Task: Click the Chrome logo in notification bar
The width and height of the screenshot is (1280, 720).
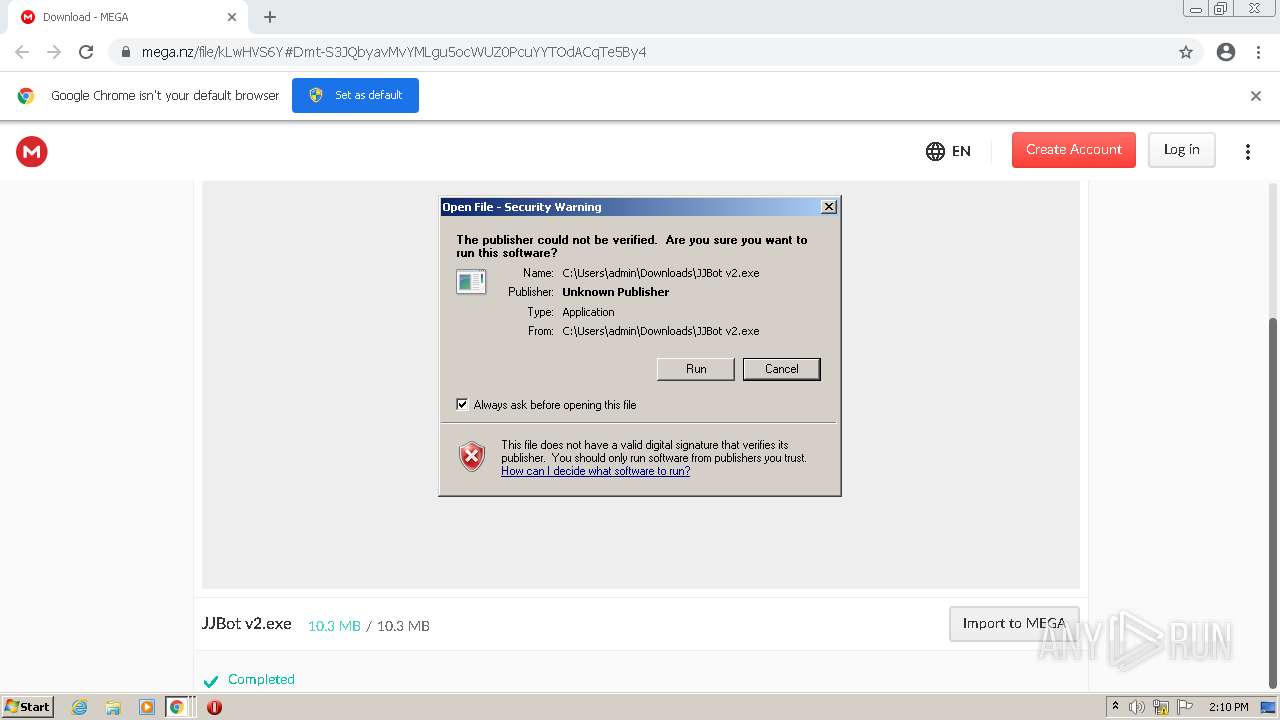Action: [26, 96]
